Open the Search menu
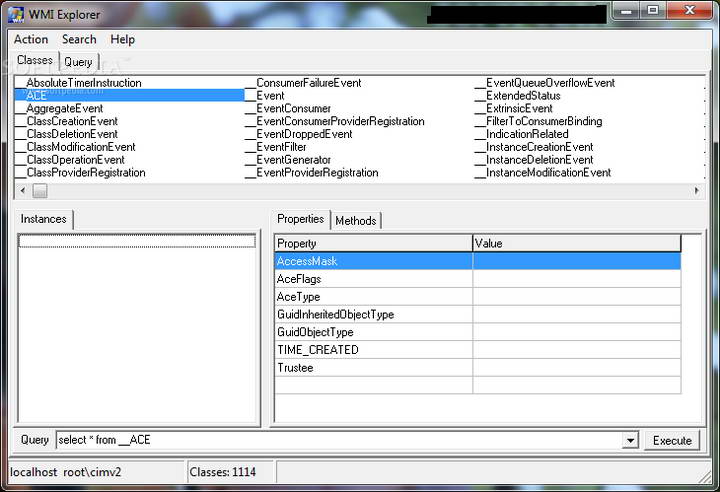This screenshot has height=492, width=720. point(79,40)
